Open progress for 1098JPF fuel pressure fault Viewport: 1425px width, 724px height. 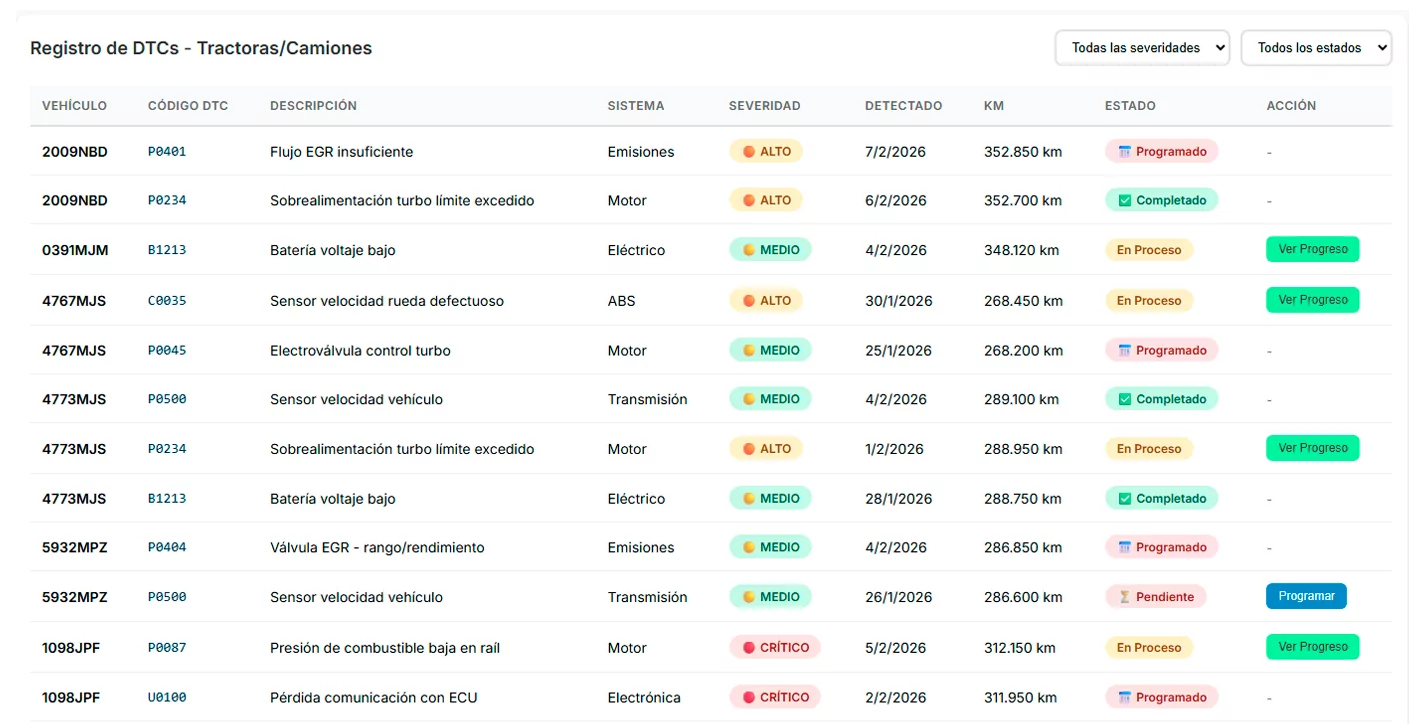[1312, 646]
